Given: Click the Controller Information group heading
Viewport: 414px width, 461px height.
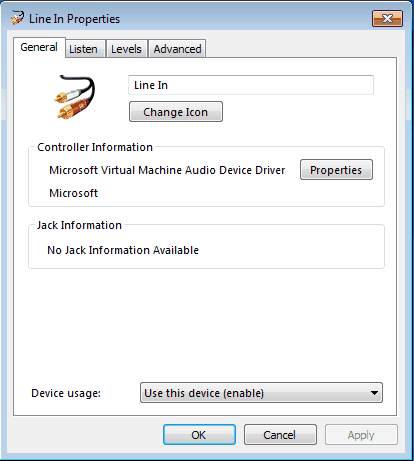Looking at the screenshot, I should [x=95, y=147].
